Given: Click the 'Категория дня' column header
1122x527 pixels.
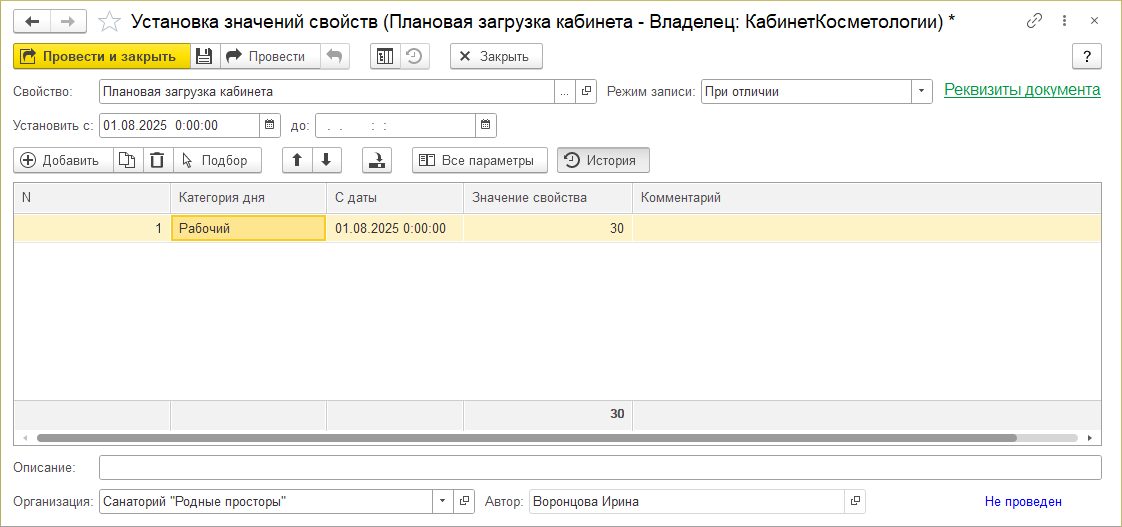Looking at the screenshot, I should [x=248, y=198].
